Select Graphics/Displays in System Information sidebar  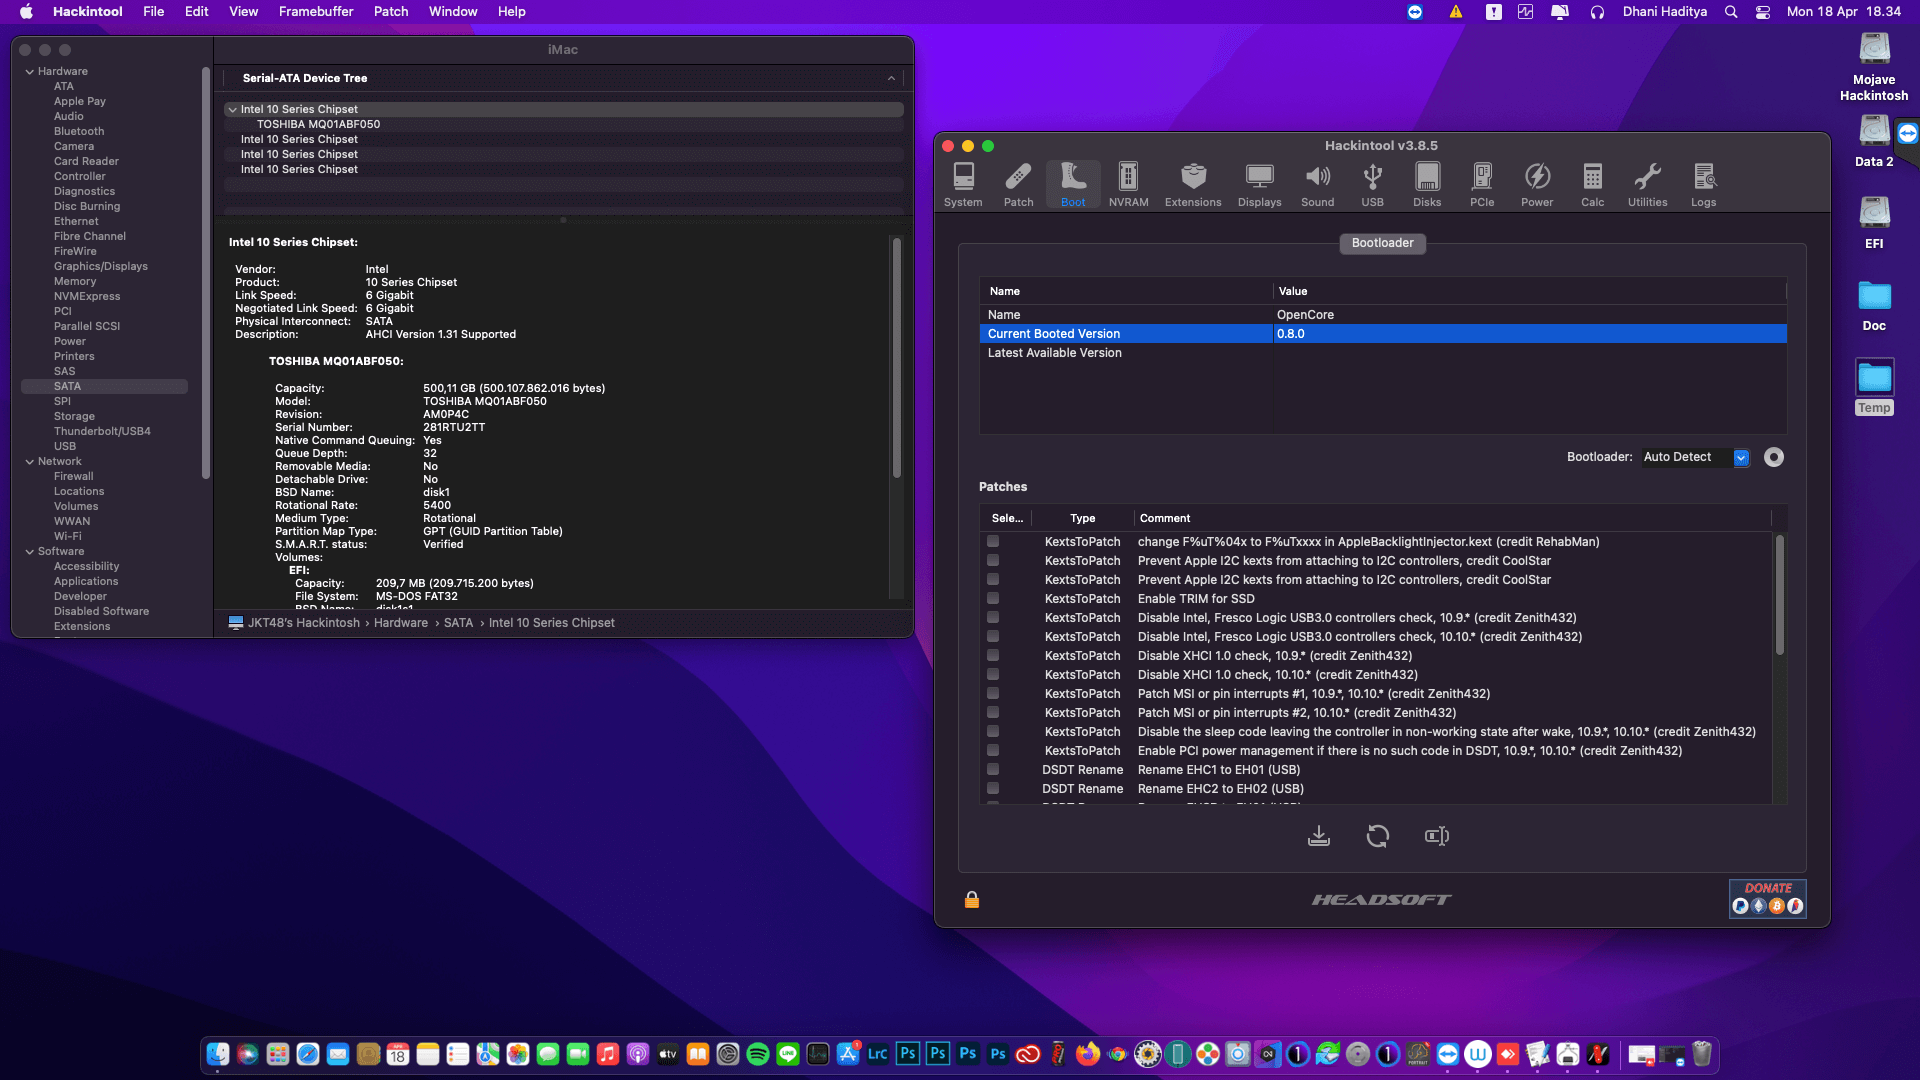pyautogui.click(x=100, y=266)
